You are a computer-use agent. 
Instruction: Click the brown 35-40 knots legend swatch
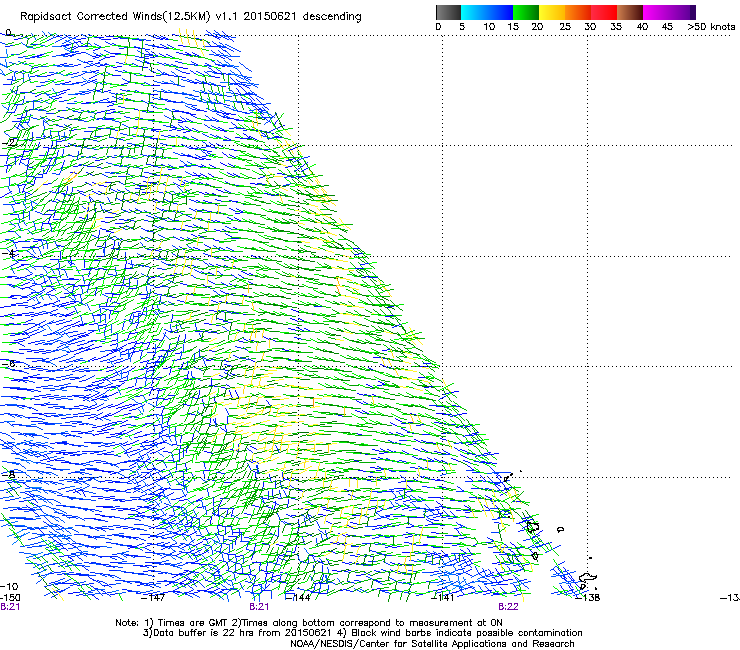(630, 12)
